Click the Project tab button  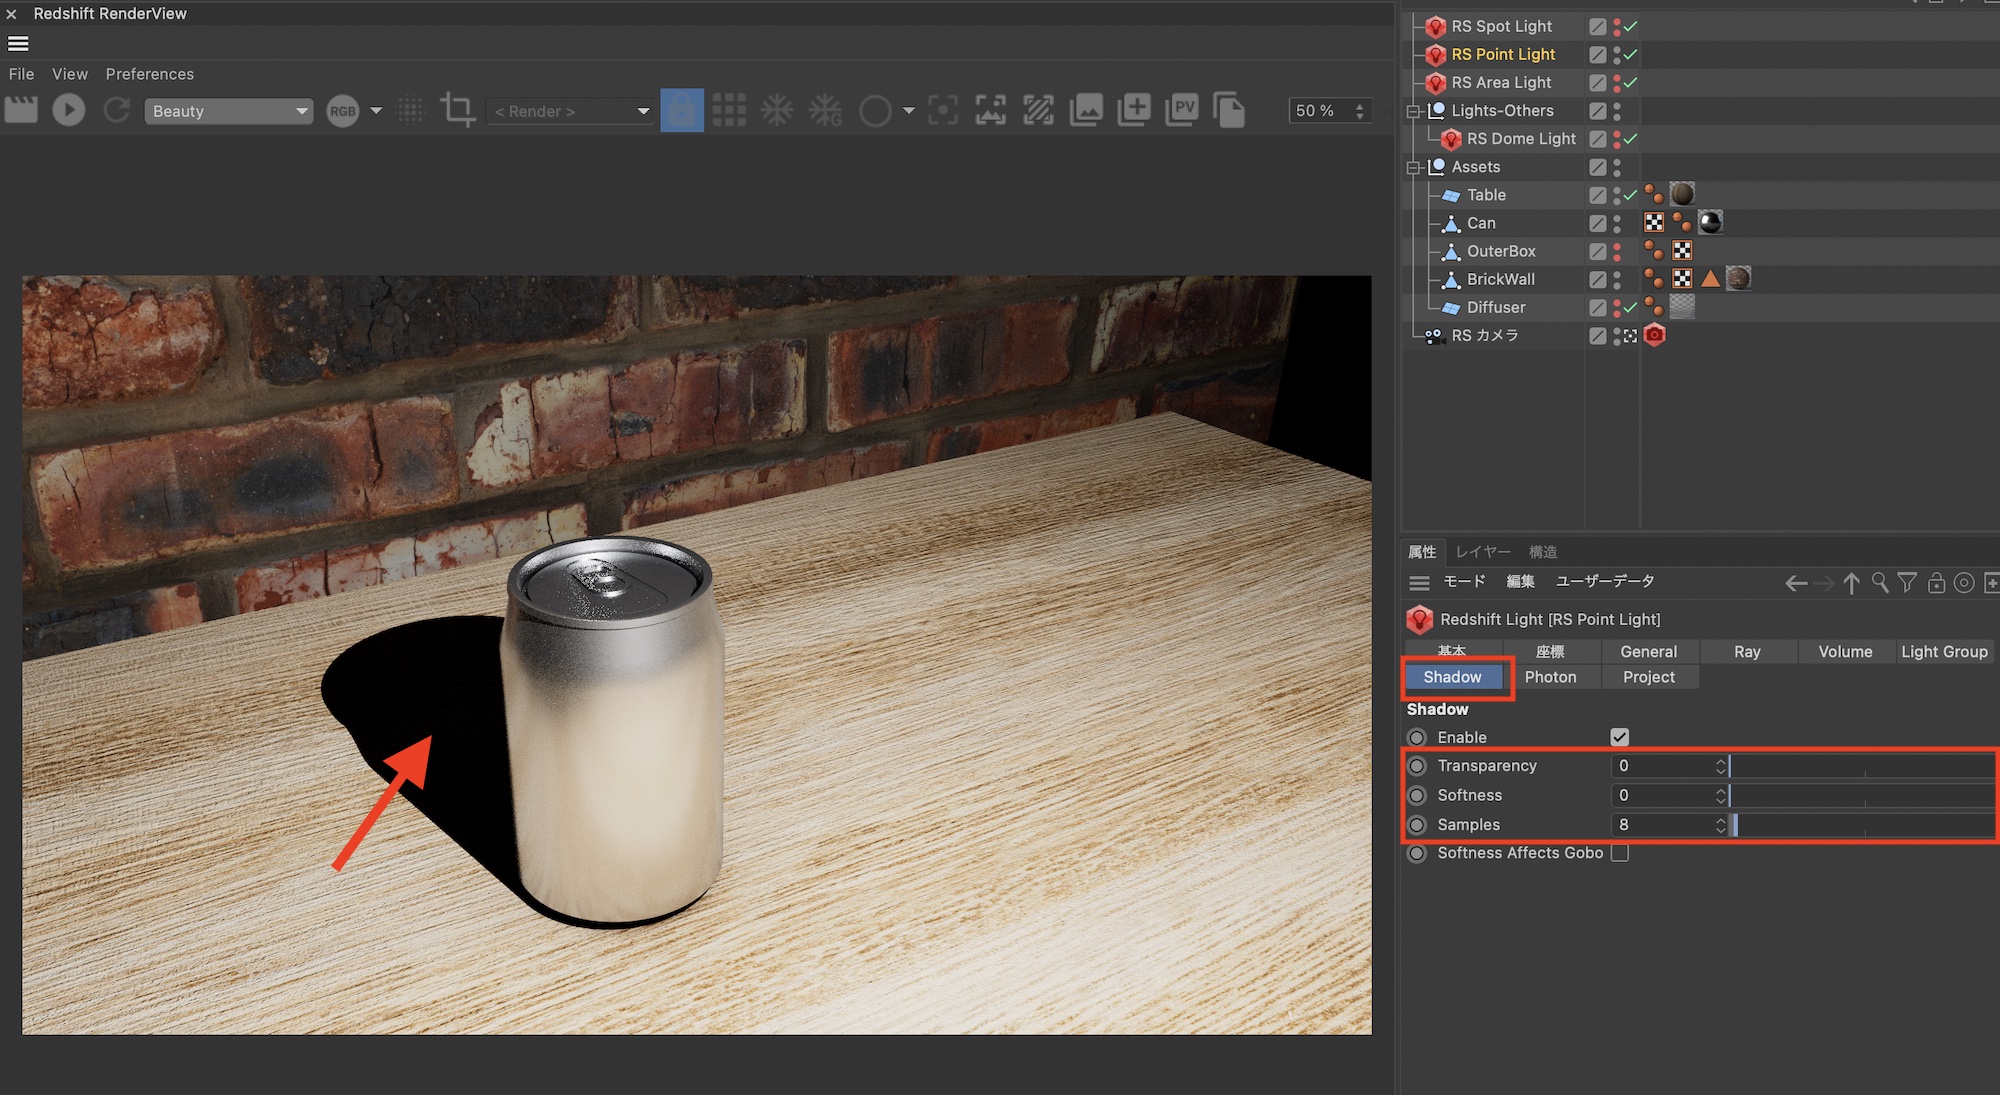click(x=1648, y=677)
